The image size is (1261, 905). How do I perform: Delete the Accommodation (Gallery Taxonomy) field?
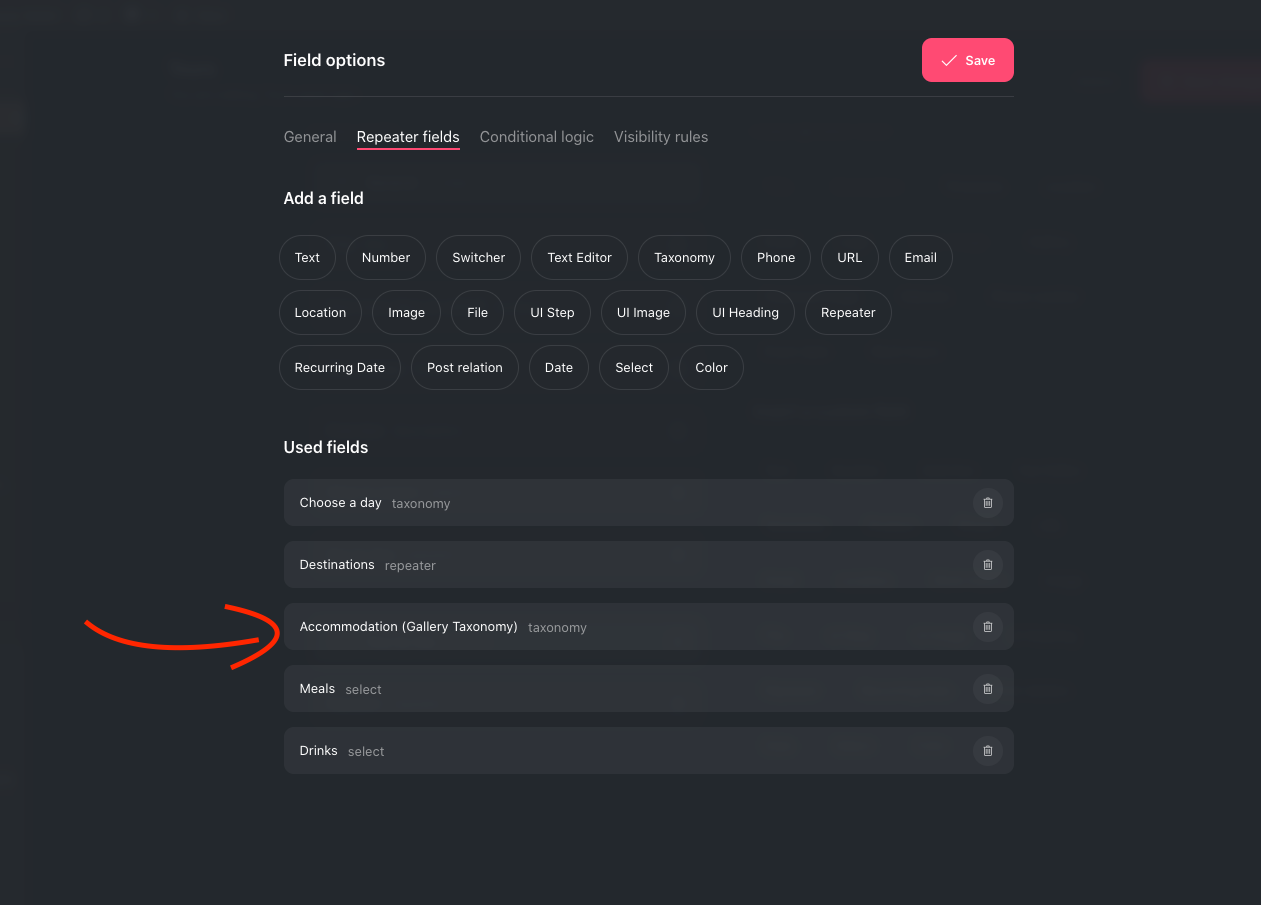pyautogui.click(x=988, y=627)
